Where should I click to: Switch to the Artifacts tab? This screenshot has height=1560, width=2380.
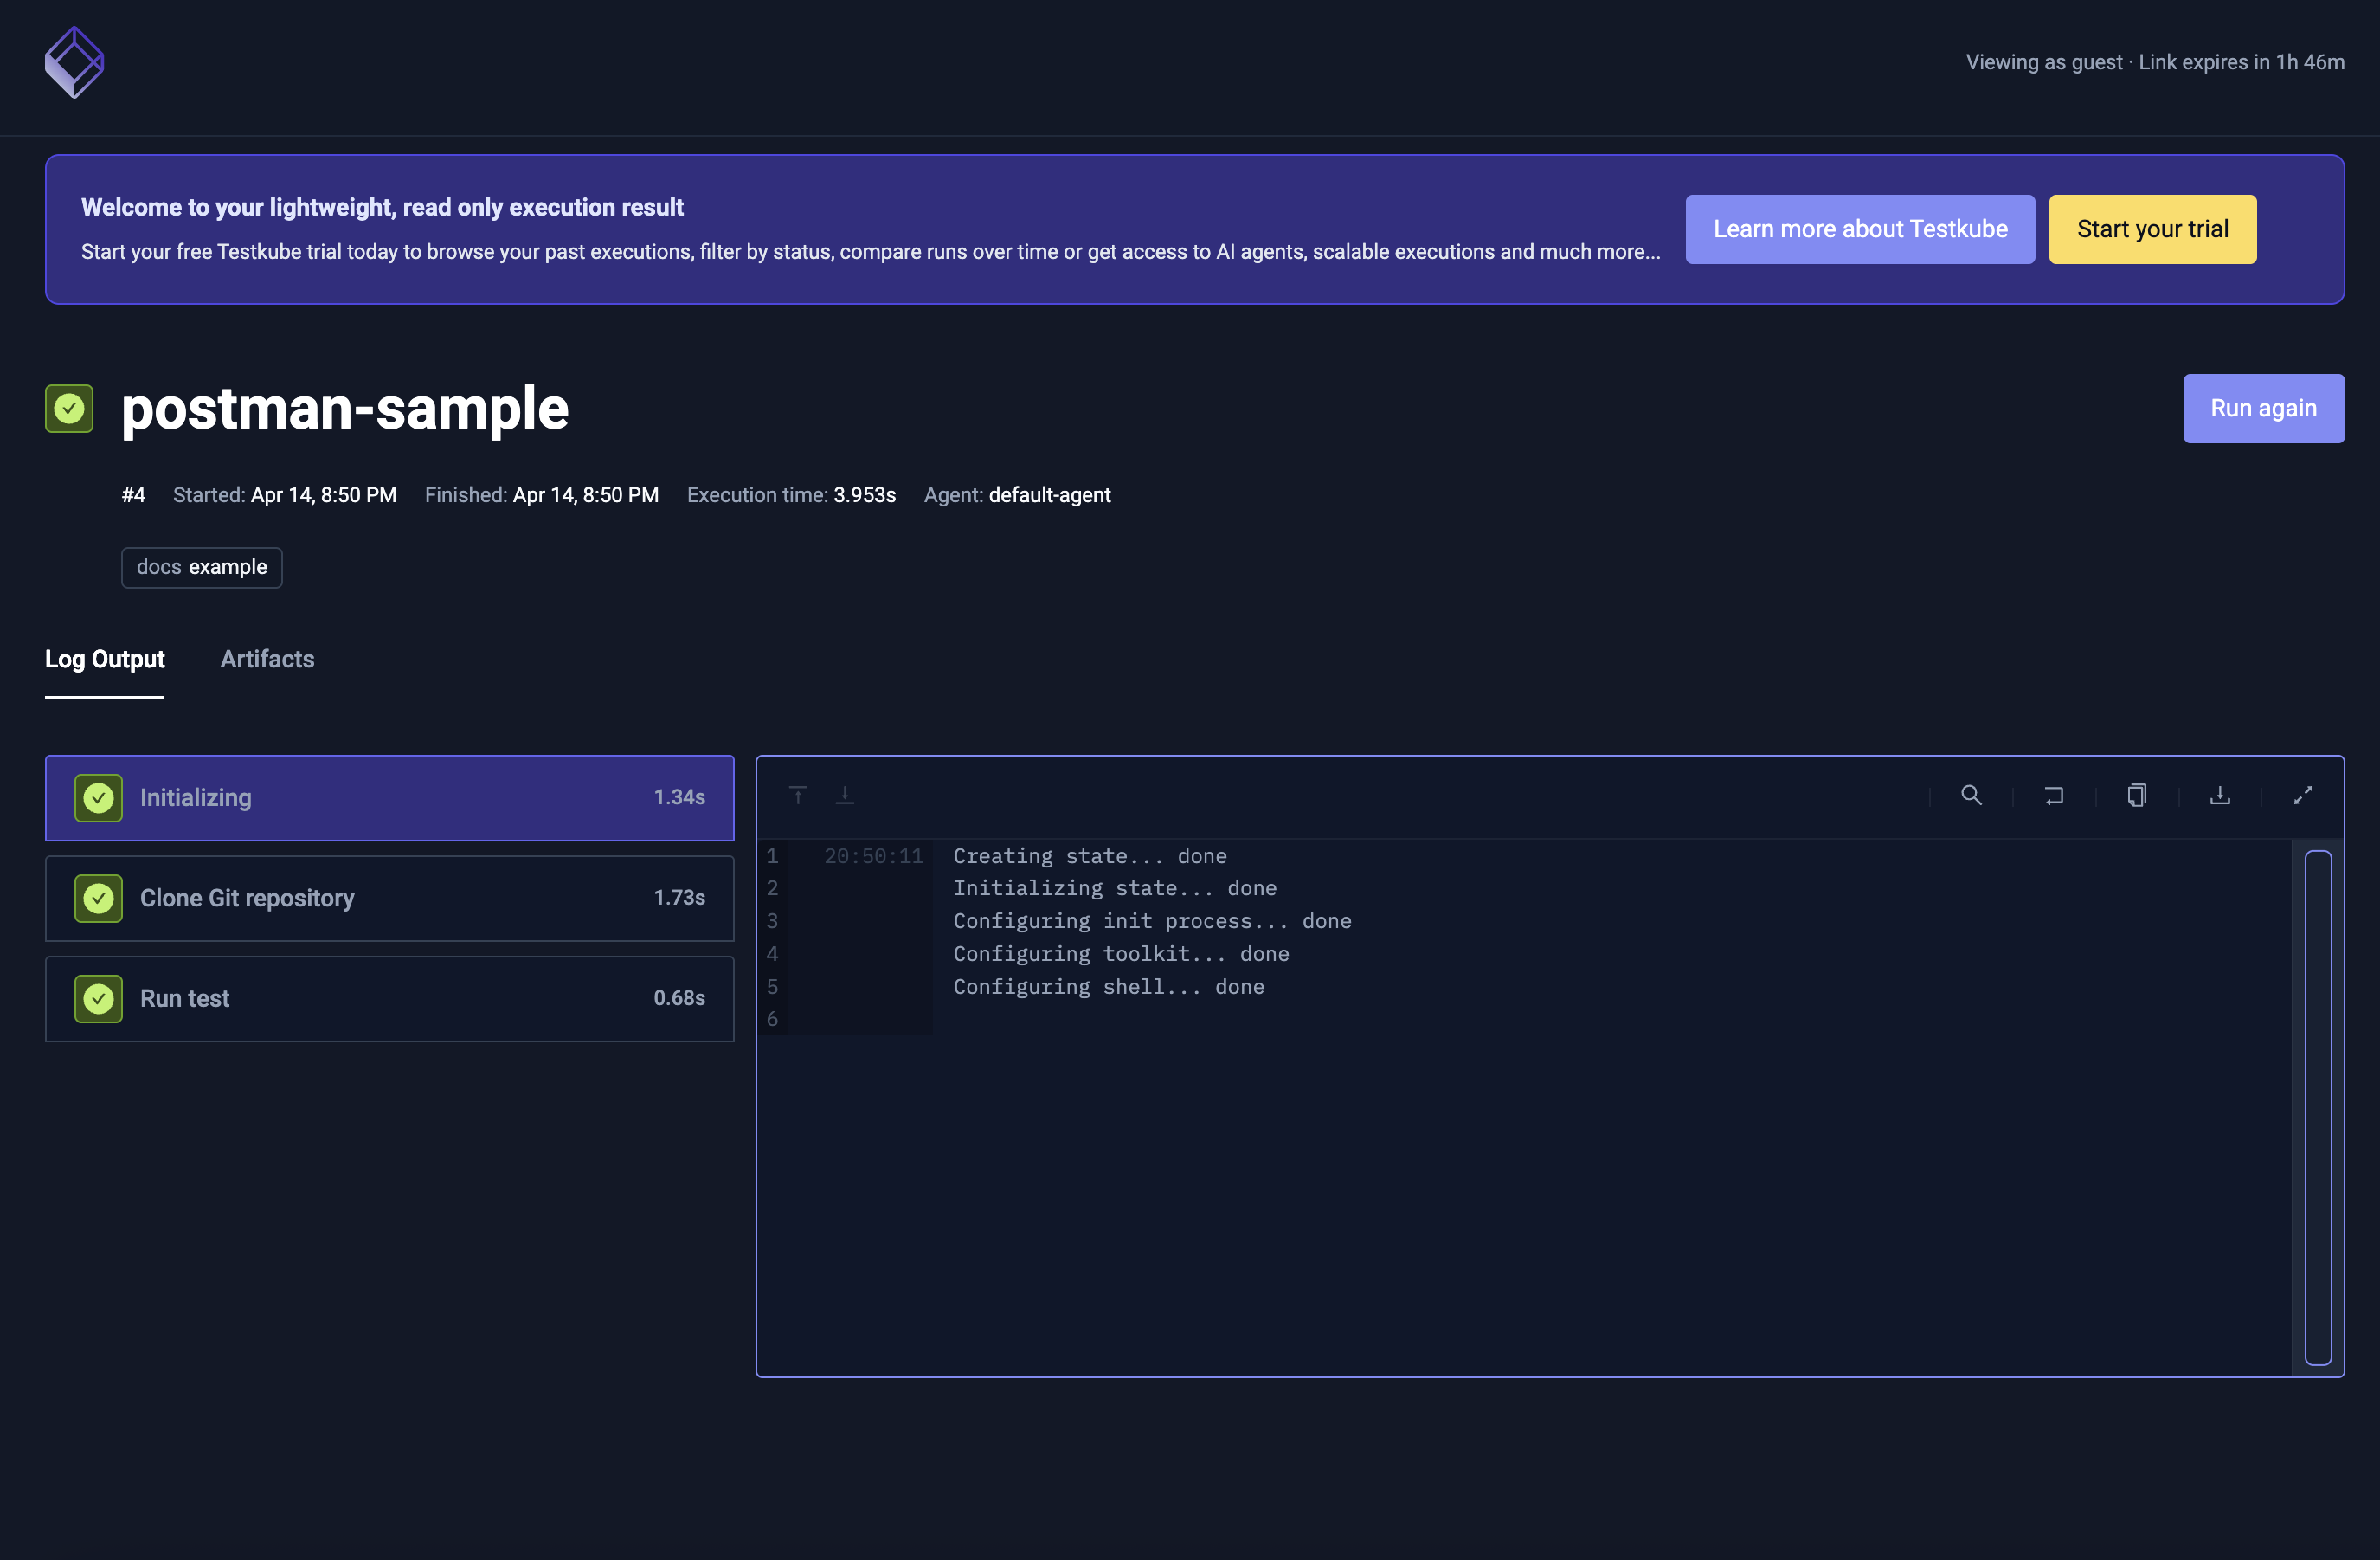click(x=267, y=659)
